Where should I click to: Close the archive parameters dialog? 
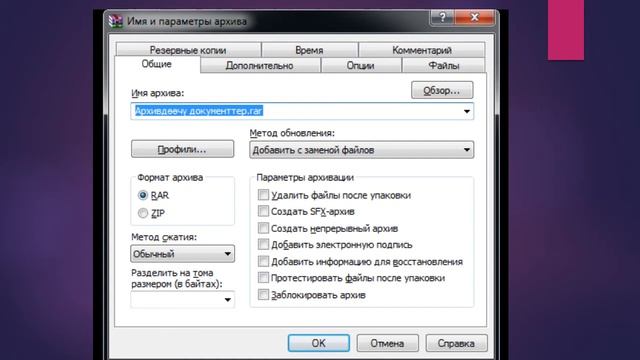(x=474, y=18)
